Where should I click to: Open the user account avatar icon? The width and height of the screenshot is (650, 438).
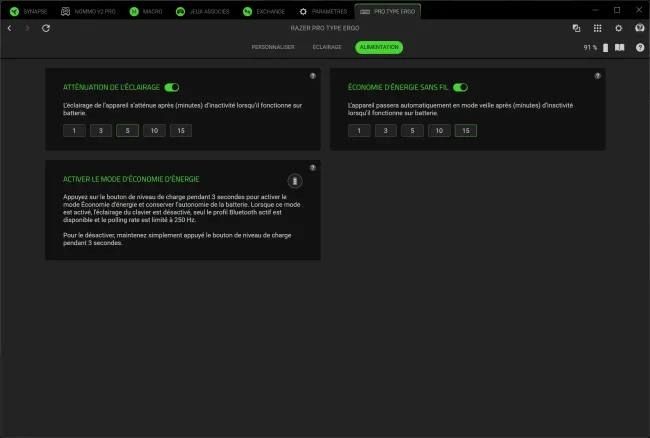pyautogui.click(x=640, y=28)
